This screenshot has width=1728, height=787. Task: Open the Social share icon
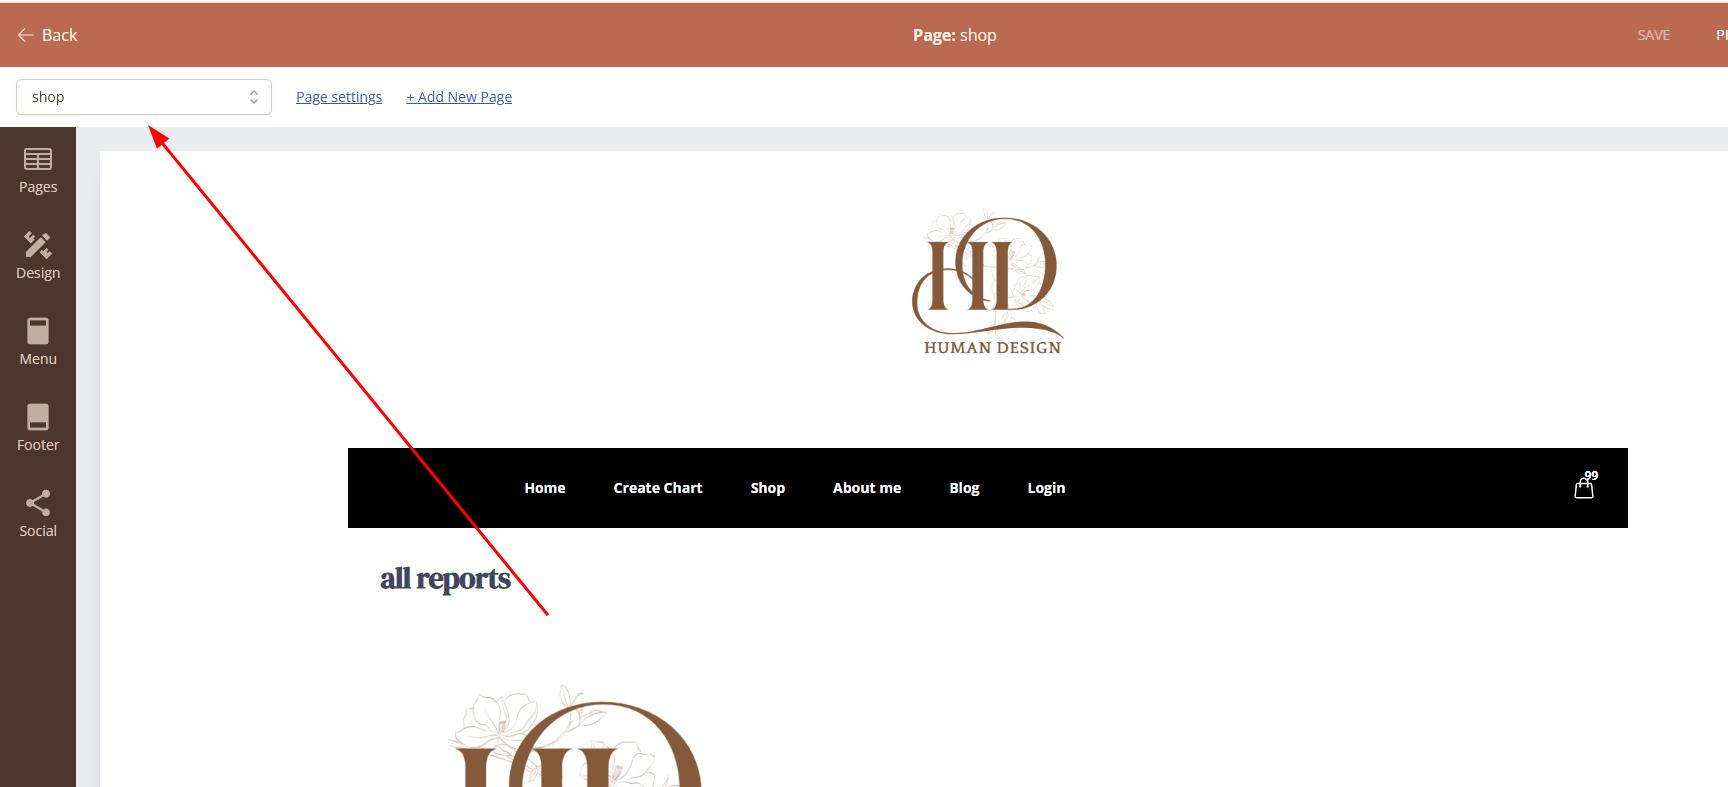coord(38,504)
